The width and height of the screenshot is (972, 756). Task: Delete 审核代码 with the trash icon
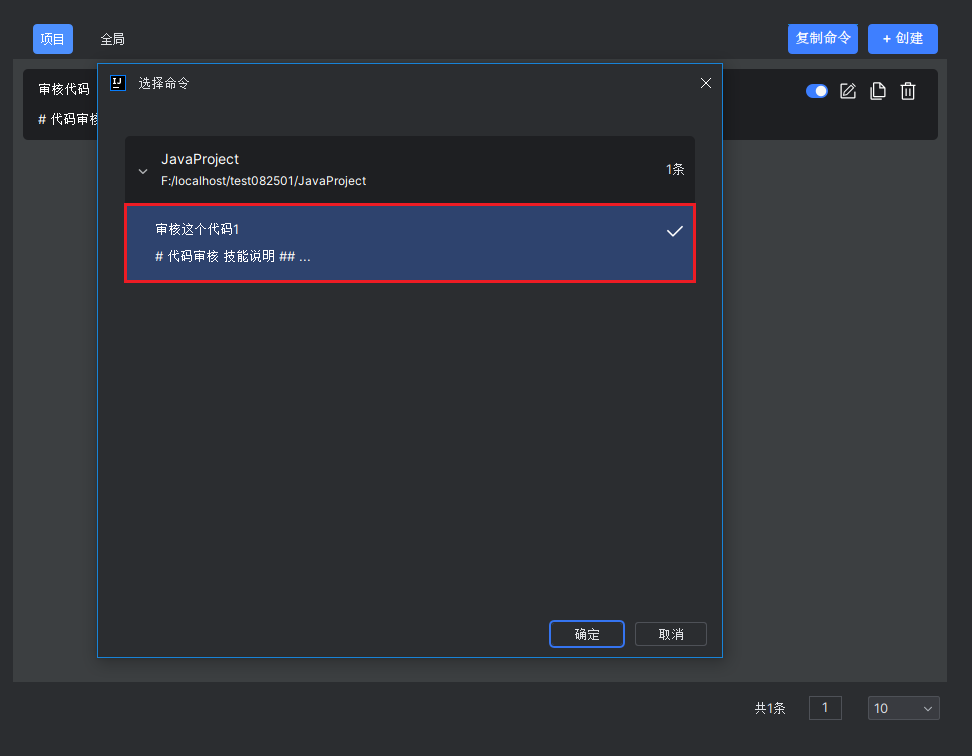coord(908,91)
